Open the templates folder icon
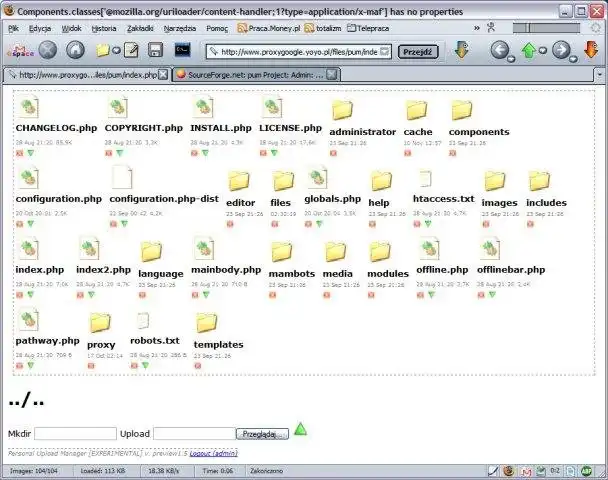Viewport: 608px width, 480px height. coord(206,323)
